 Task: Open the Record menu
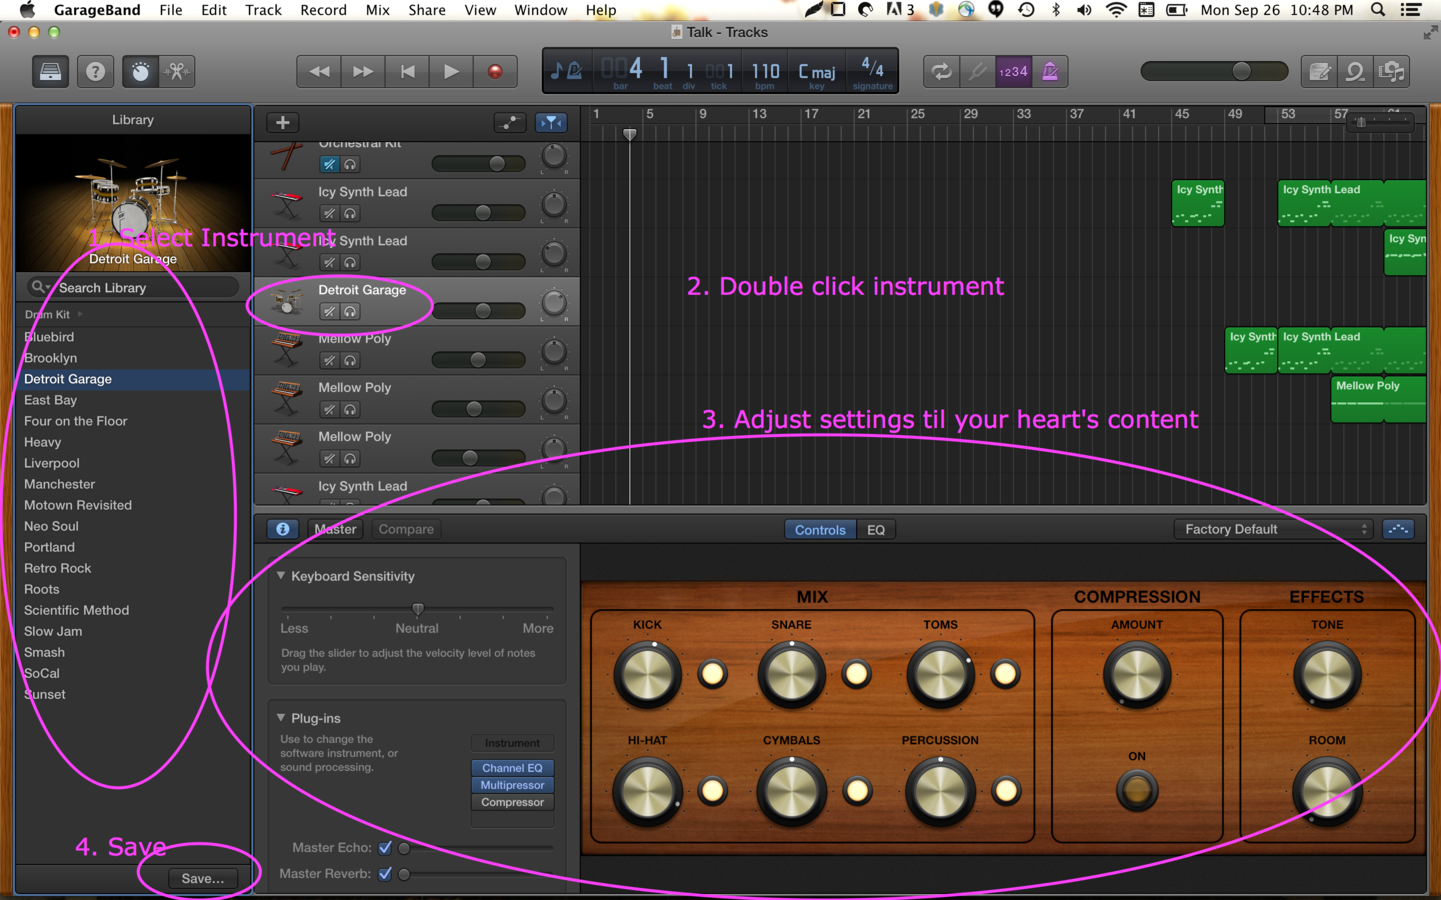tap(323, 10)
